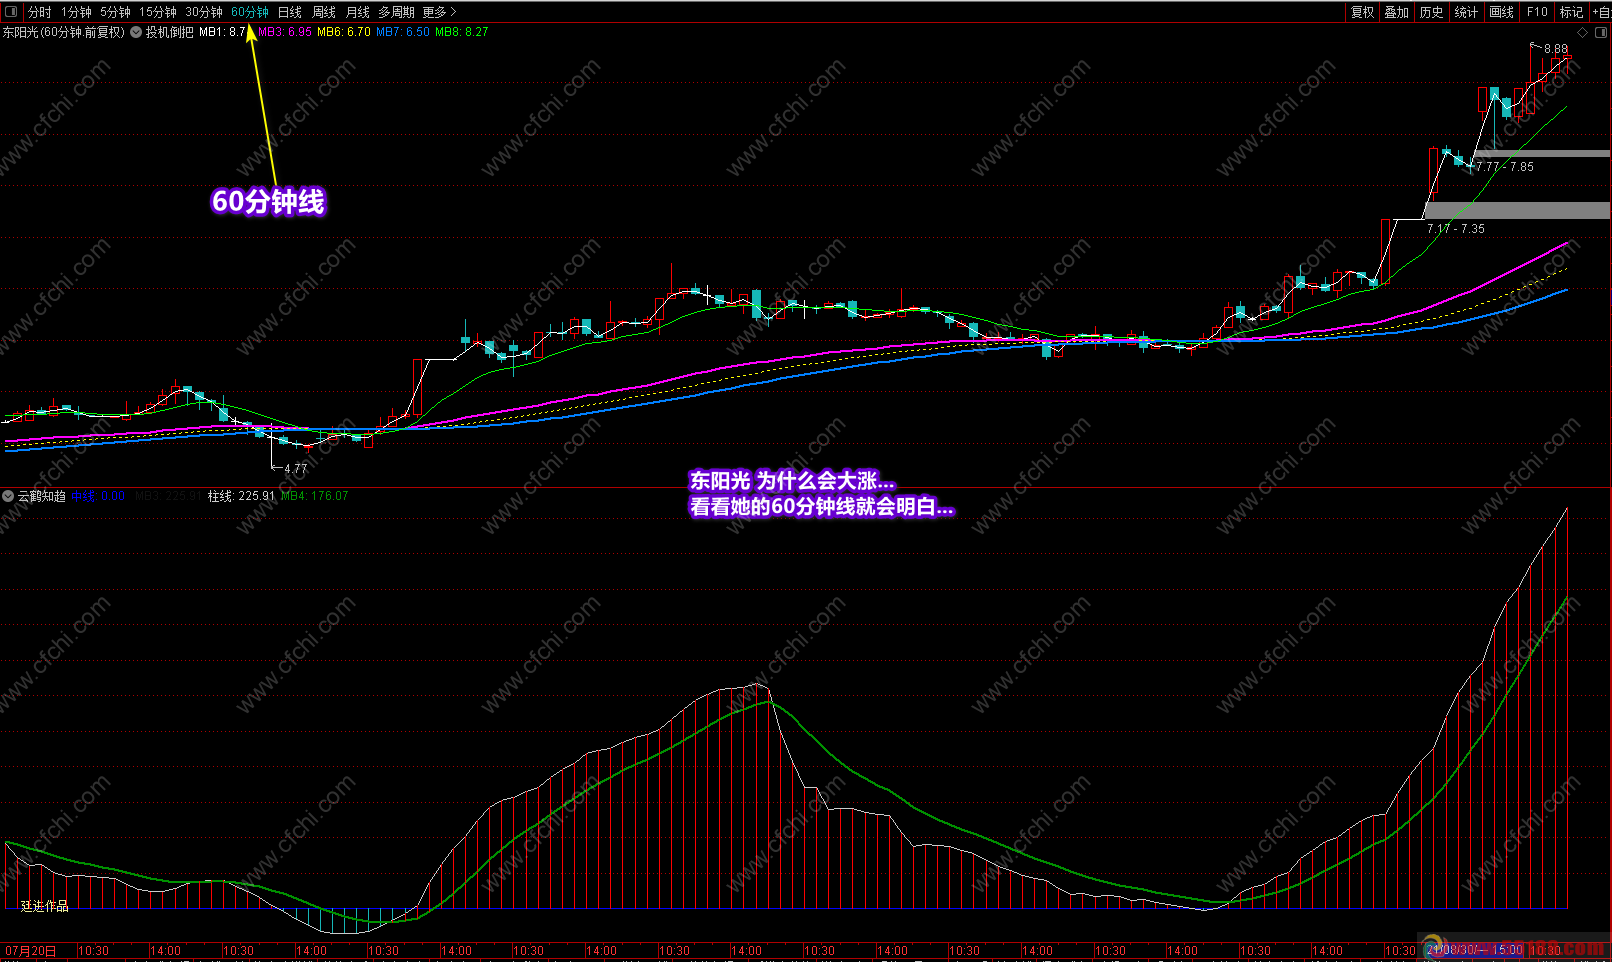Viewport: 1612px width, 962px height.
Task: Select the 60分钟 period tab
Action: (x=249, y=12)
